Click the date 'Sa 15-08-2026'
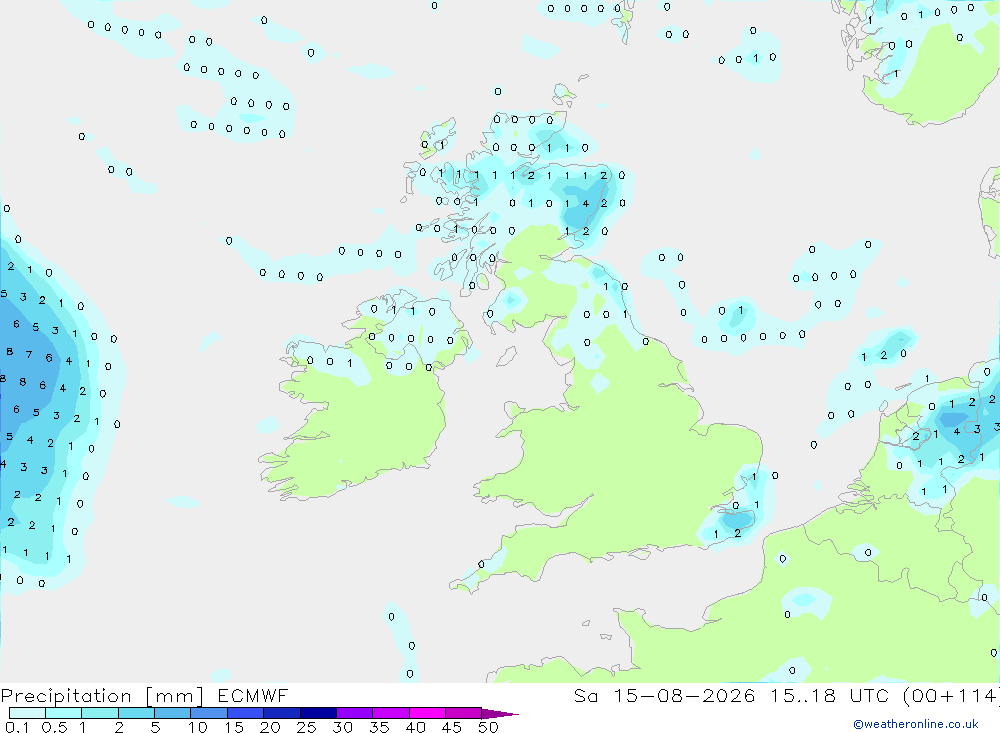Image resolution: width=1000 pixels, height=733 pixels. [664, 695]
